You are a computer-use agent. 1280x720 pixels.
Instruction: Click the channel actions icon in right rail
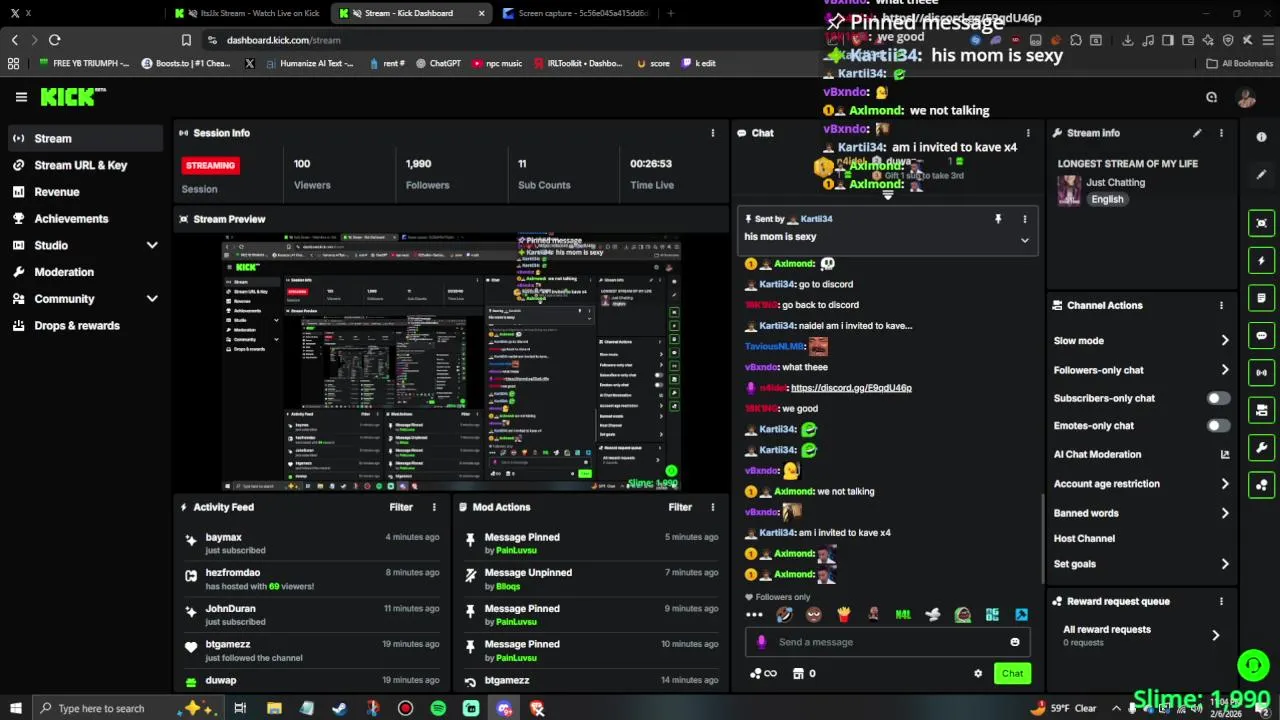(x=1262, y=411)
